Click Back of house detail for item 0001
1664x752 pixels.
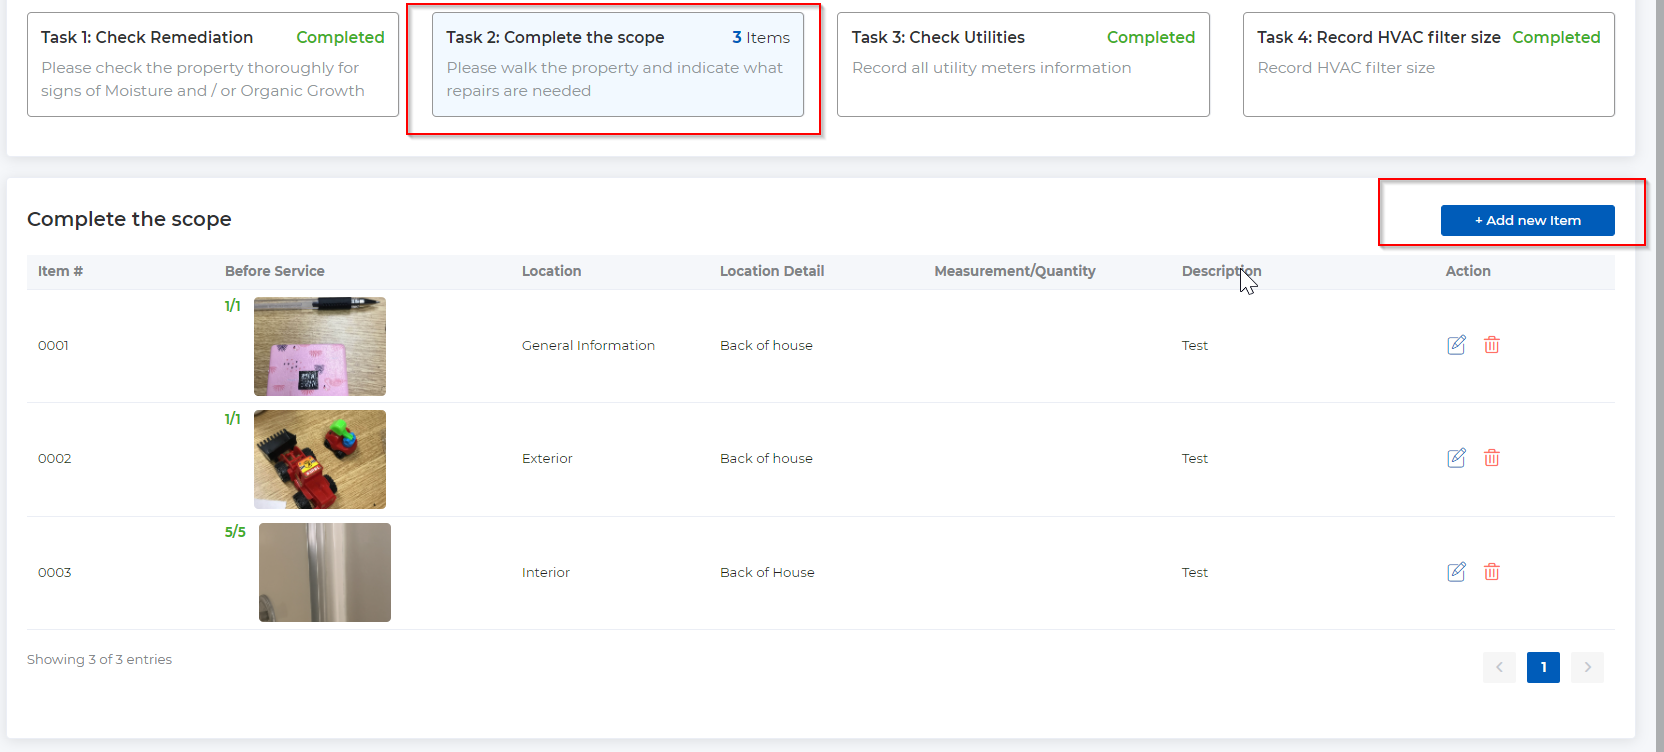[x=766, y=345]
